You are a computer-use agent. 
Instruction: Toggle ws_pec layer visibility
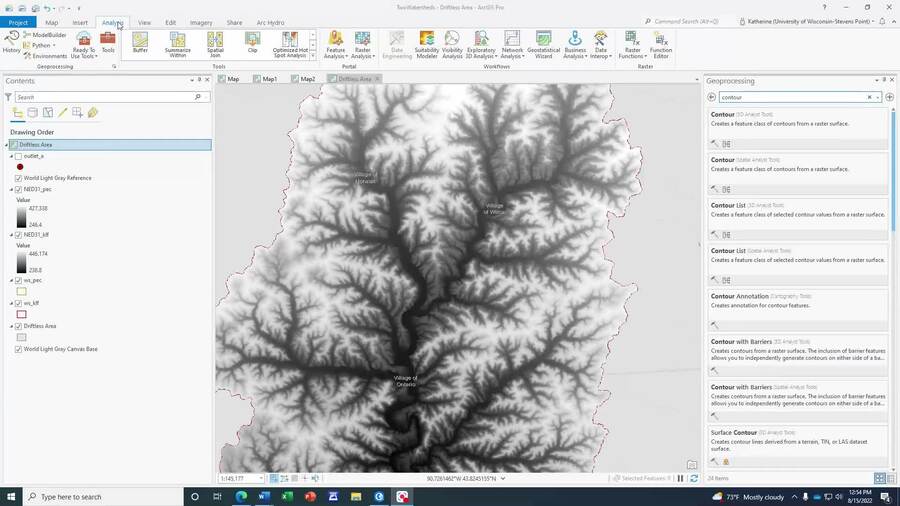18,281
